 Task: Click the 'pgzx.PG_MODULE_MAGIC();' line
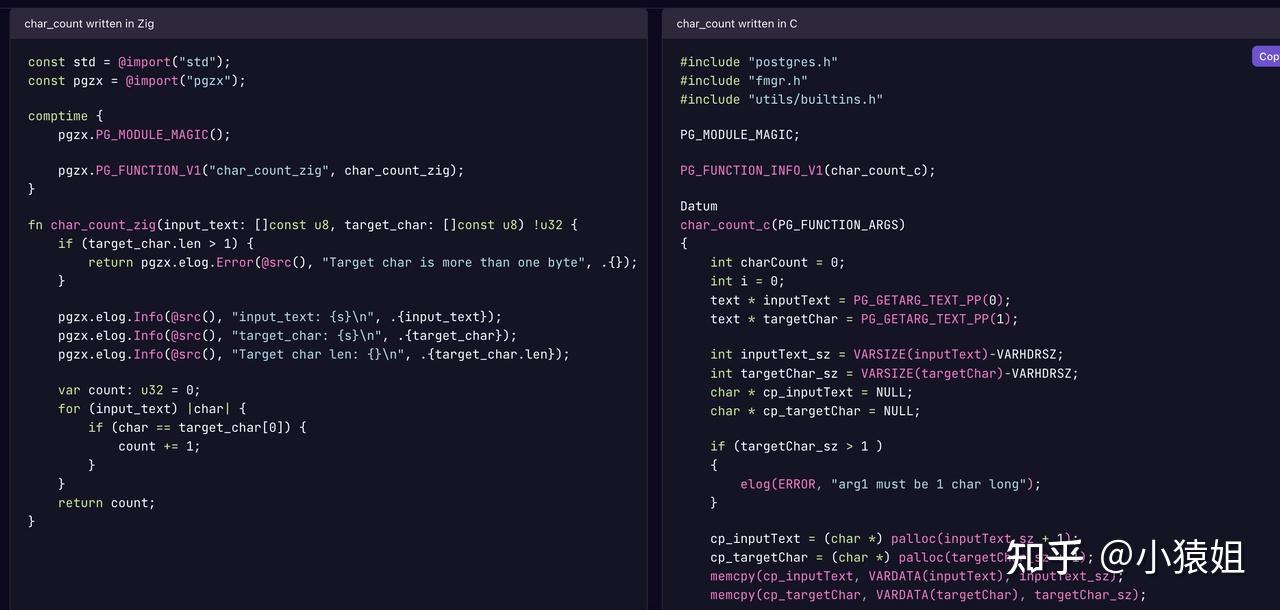point(144,135)
